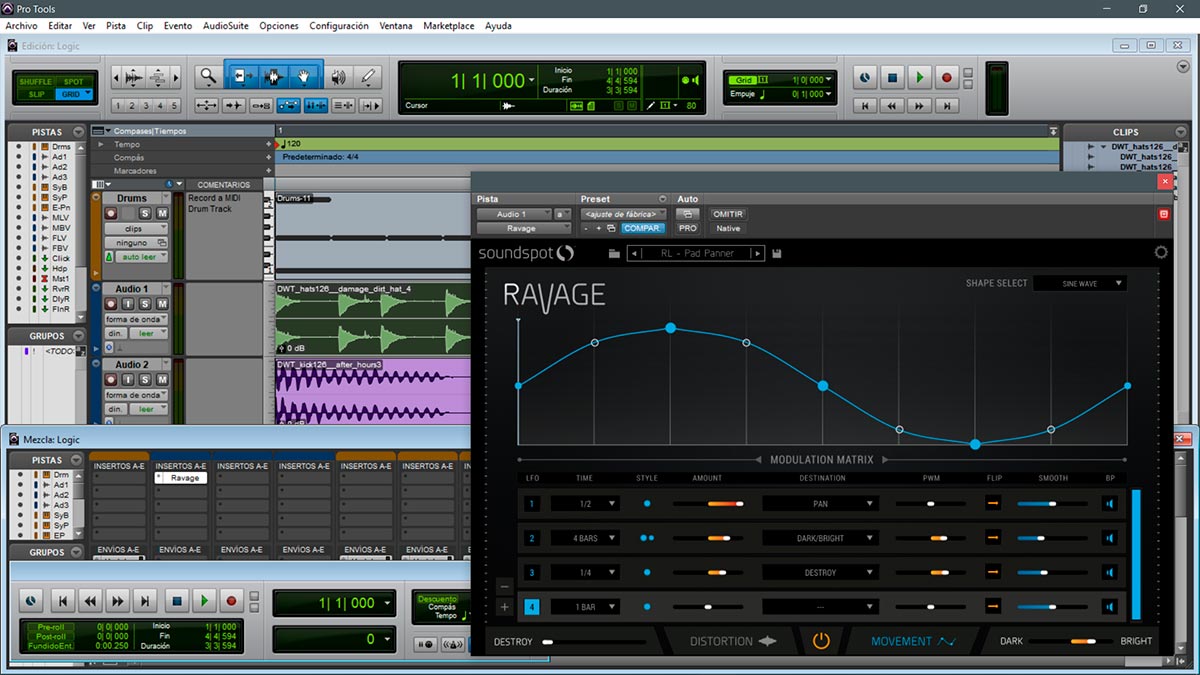Select LFO number 4 button

532,607
